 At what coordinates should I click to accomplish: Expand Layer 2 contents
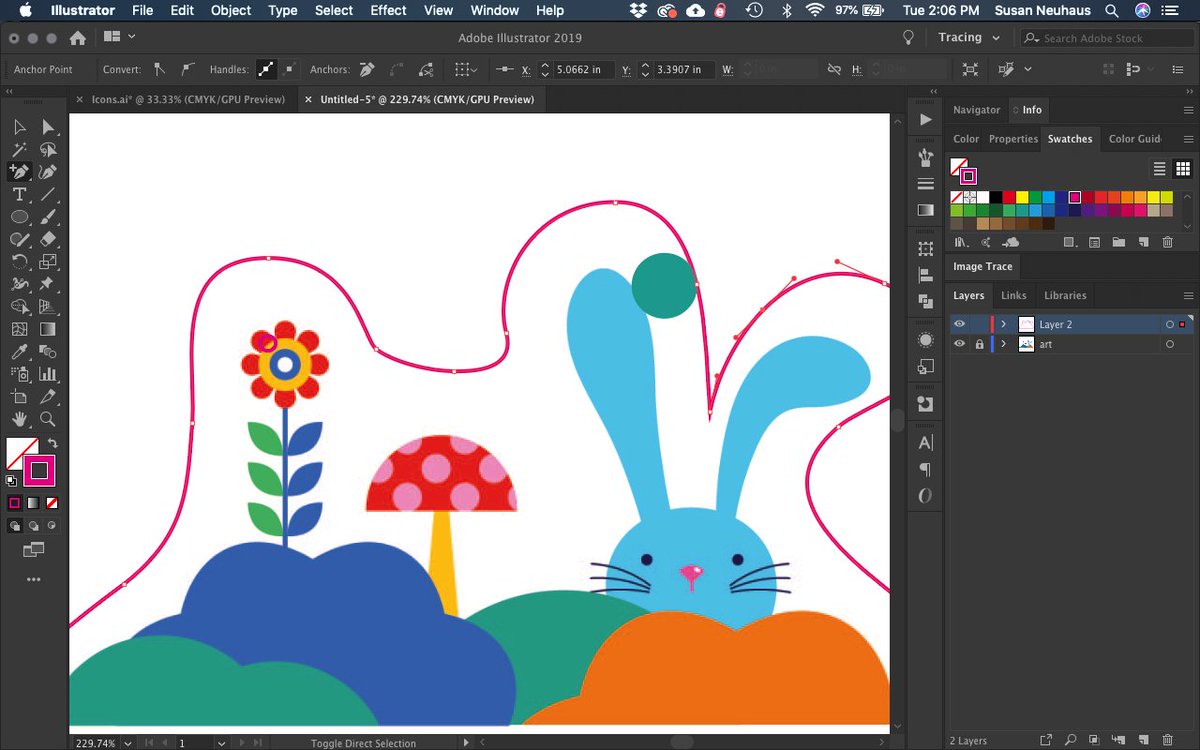(1003, 324)
